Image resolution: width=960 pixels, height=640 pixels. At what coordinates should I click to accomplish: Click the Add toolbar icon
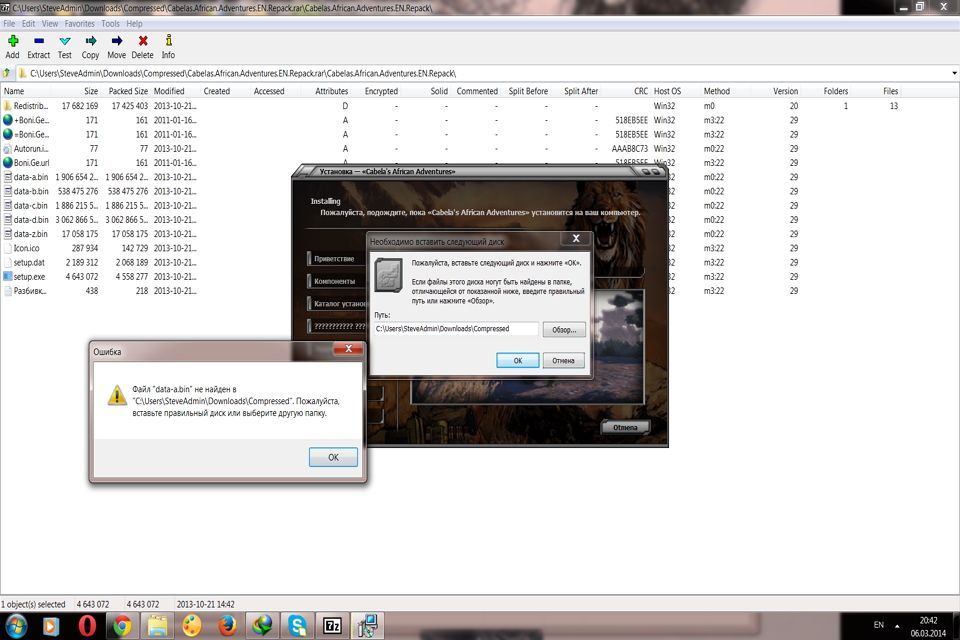point(13,41)
